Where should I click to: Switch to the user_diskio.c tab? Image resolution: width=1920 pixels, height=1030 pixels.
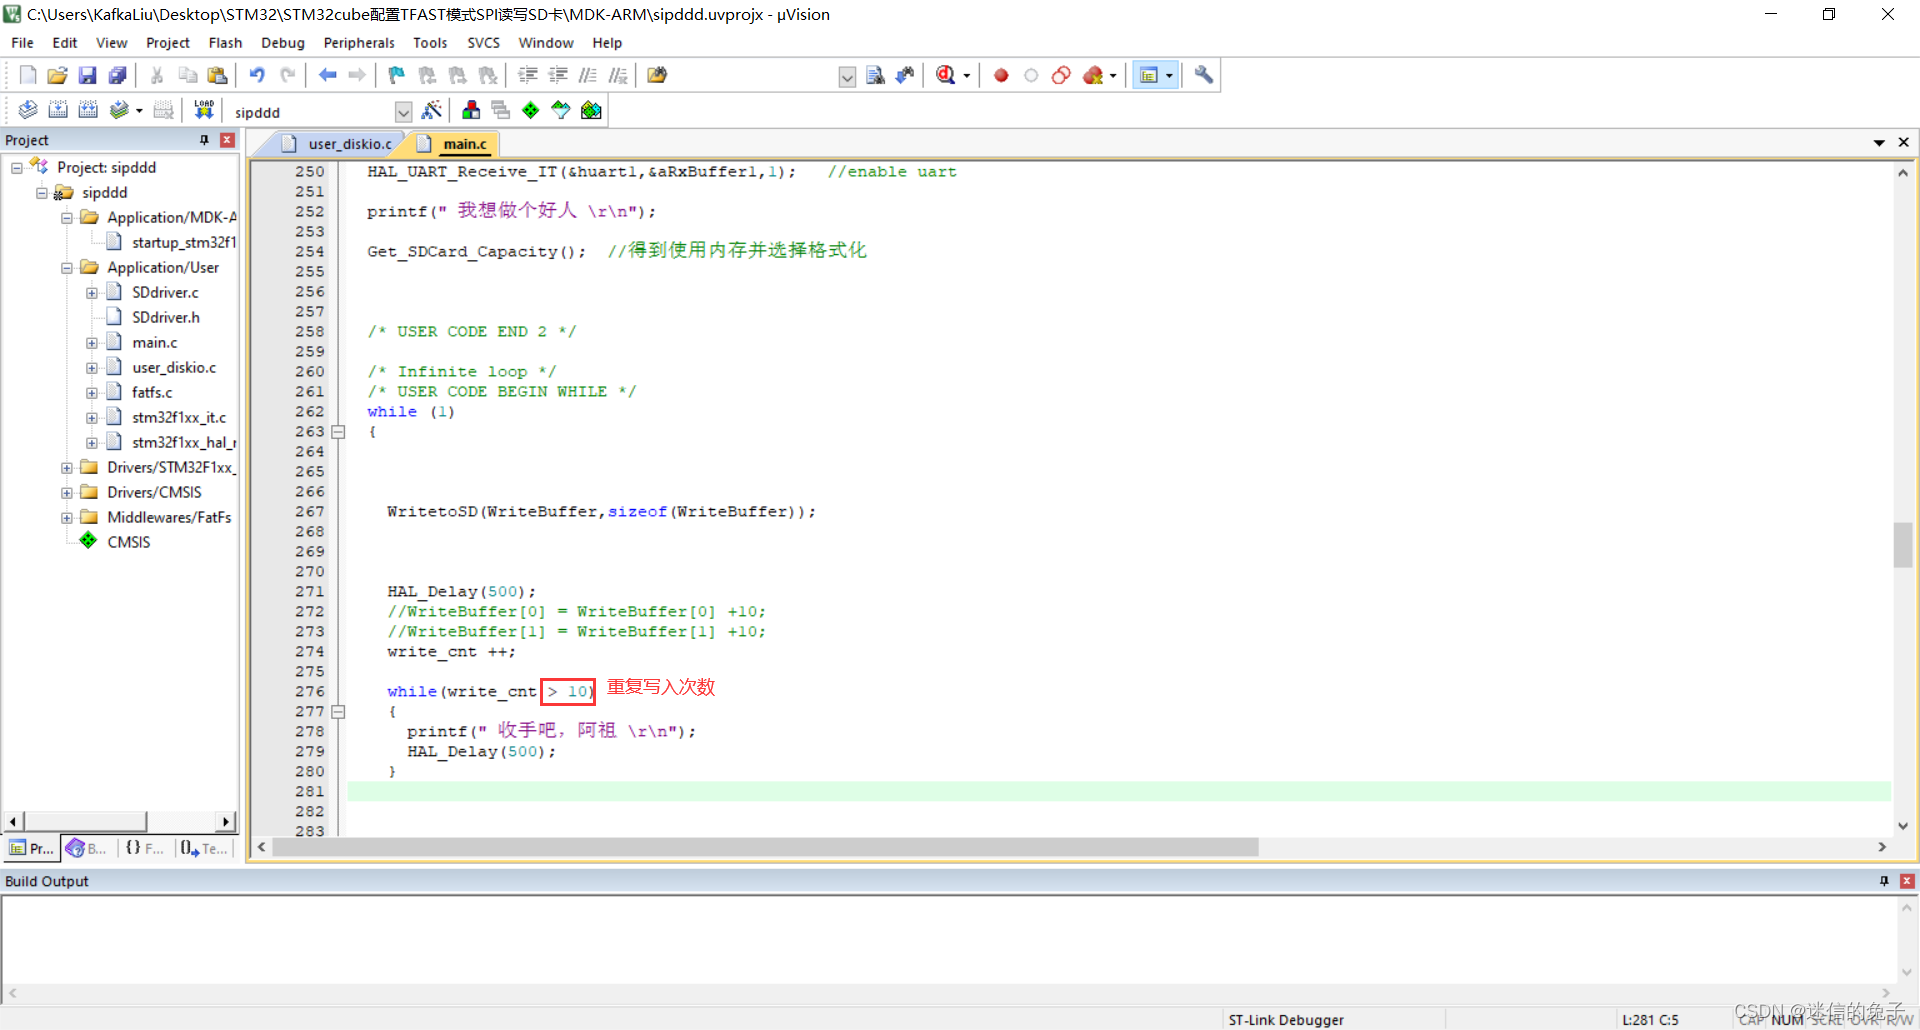349,144
